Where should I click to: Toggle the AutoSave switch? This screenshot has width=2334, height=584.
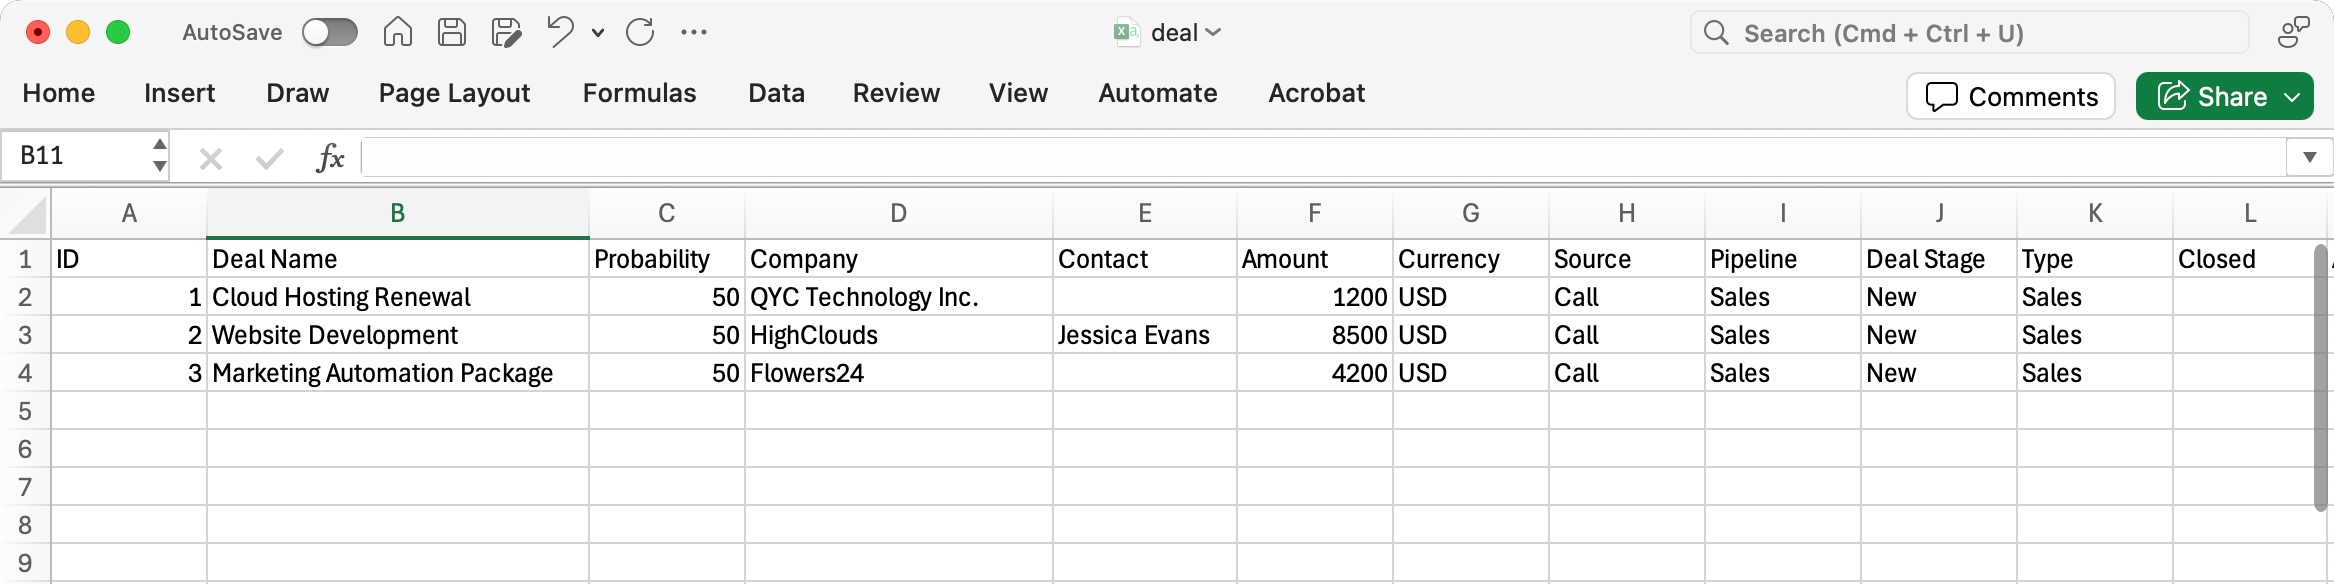coord(330,32)
